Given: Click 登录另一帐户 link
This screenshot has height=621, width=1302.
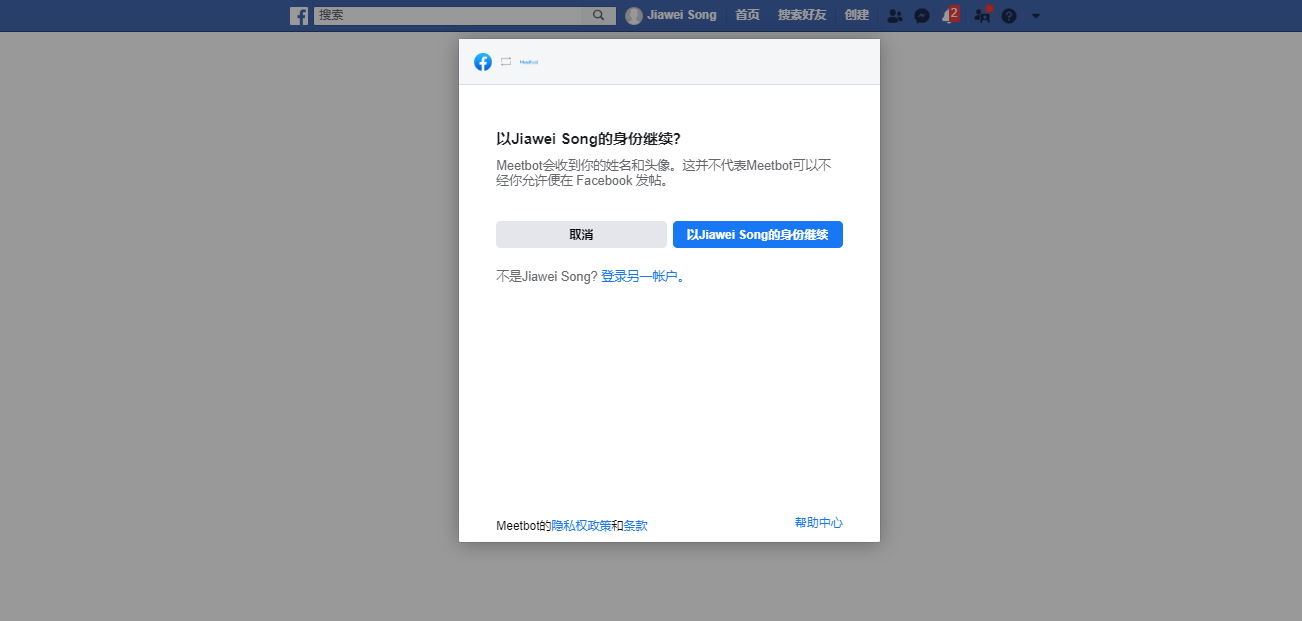Looking at the screenshot, I should pos(639,276).
